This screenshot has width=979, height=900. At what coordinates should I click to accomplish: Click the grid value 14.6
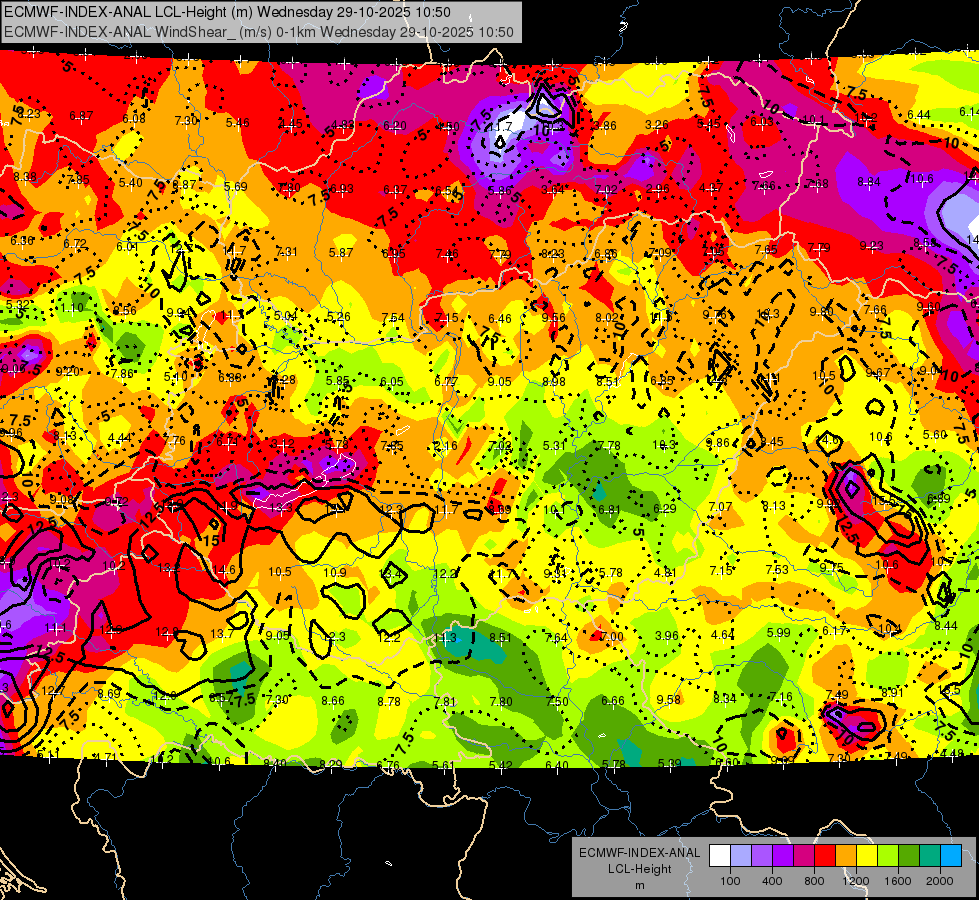pyautogui.click(x=224, y=570)
